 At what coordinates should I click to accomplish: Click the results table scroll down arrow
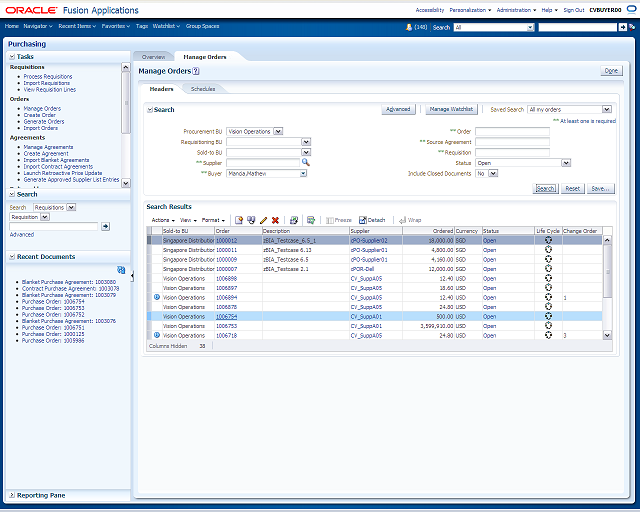click(x=607, y=335)
